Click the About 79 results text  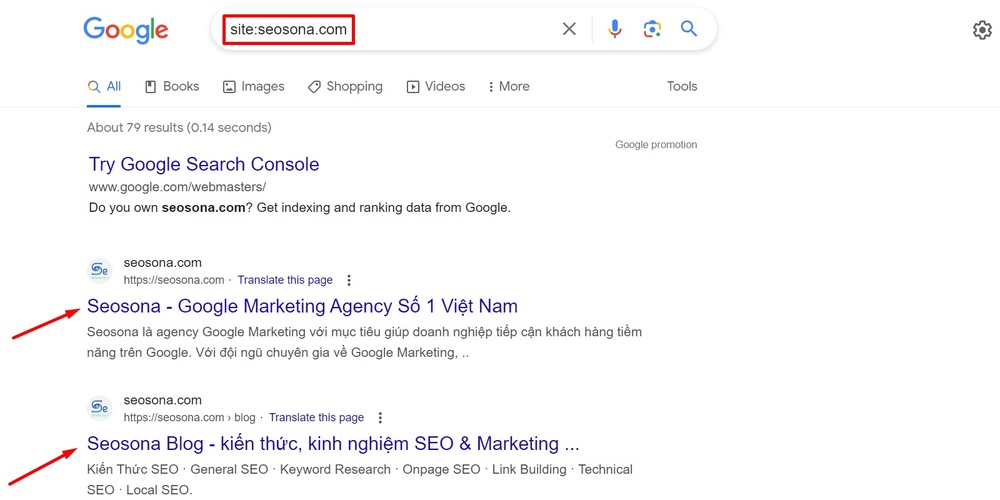click(x=179, y=128)
